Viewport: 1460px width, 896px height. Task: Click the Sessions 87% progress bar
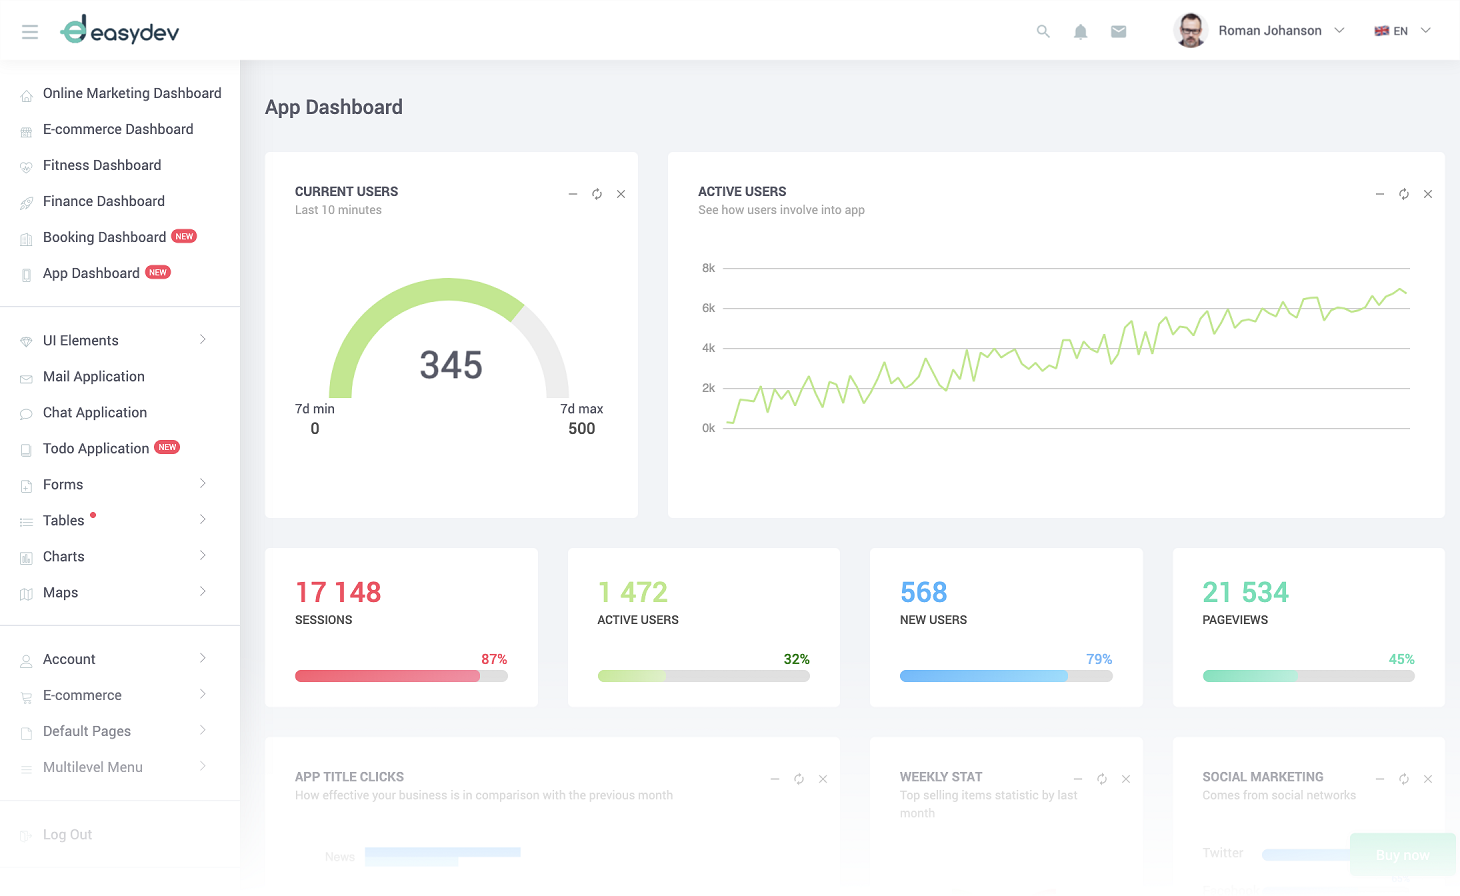[401, 676]
